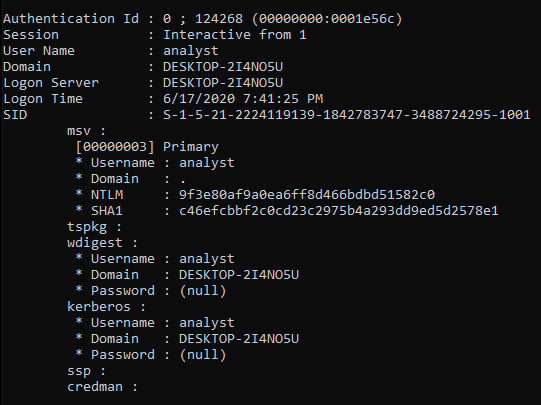Click the wdigest Password (null) value
This screenshot has height=405, width=541.
pos(203,291)
